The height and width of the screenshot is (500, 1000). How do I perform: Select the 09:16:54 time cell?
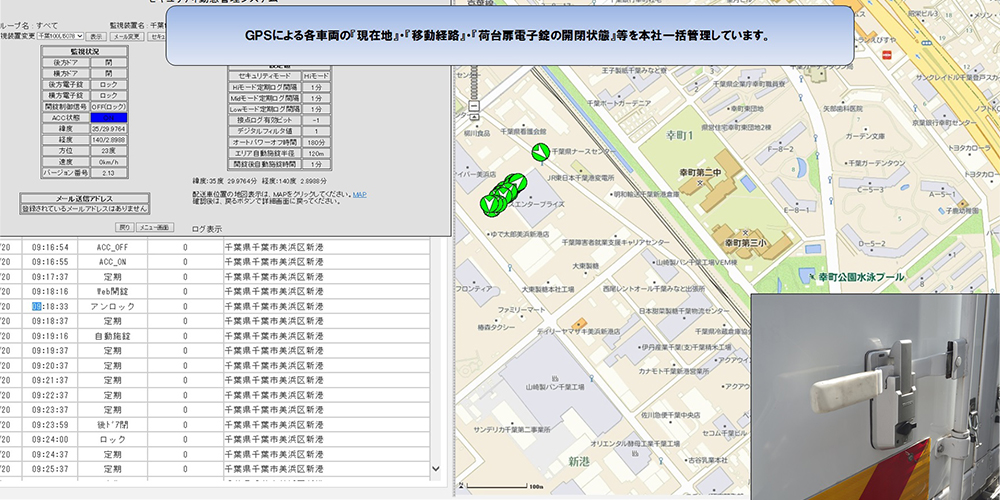tap(50, 247)
